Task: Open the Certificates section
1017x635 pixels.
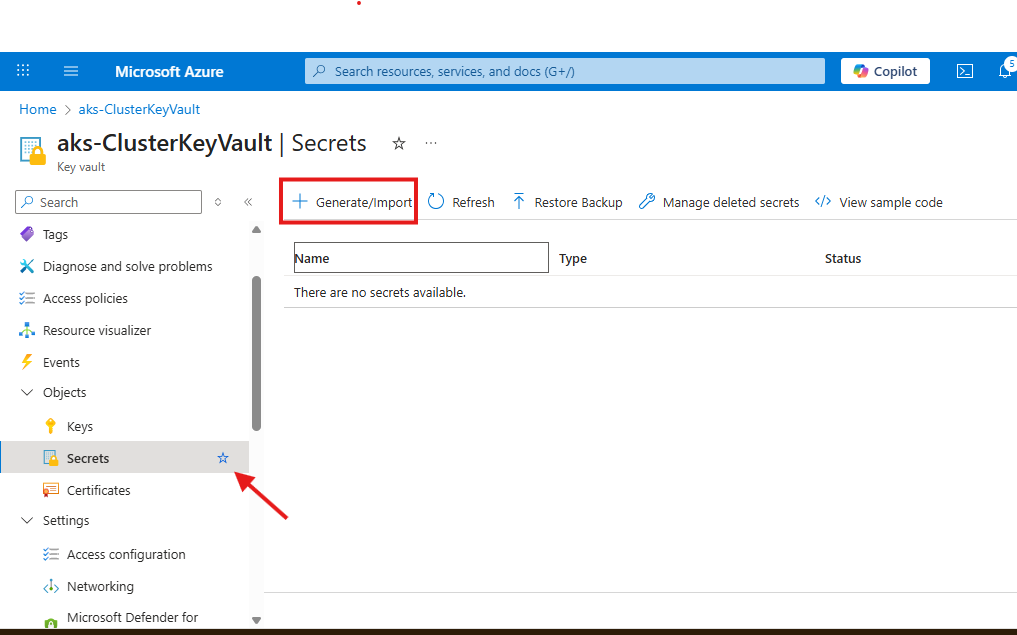Action: pyautogui.click(x=99, y=490)
